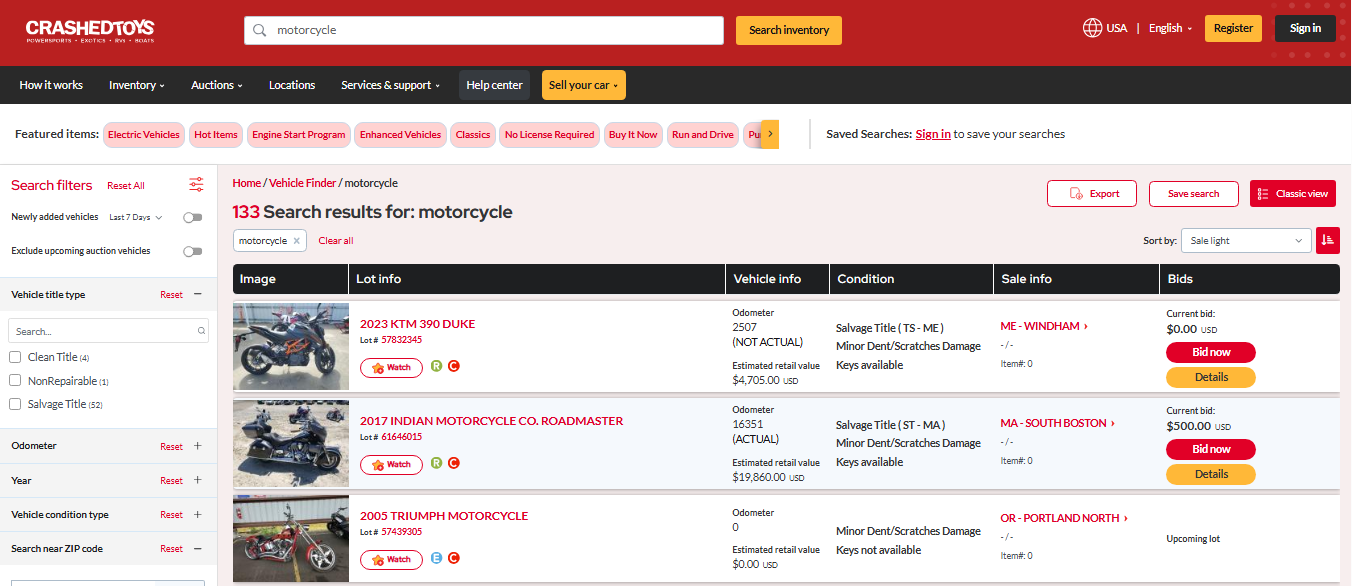The height and width of the screenshot is (586, 1352).
Task: Click magnifier icon in title type search
Action: [201, 331]
